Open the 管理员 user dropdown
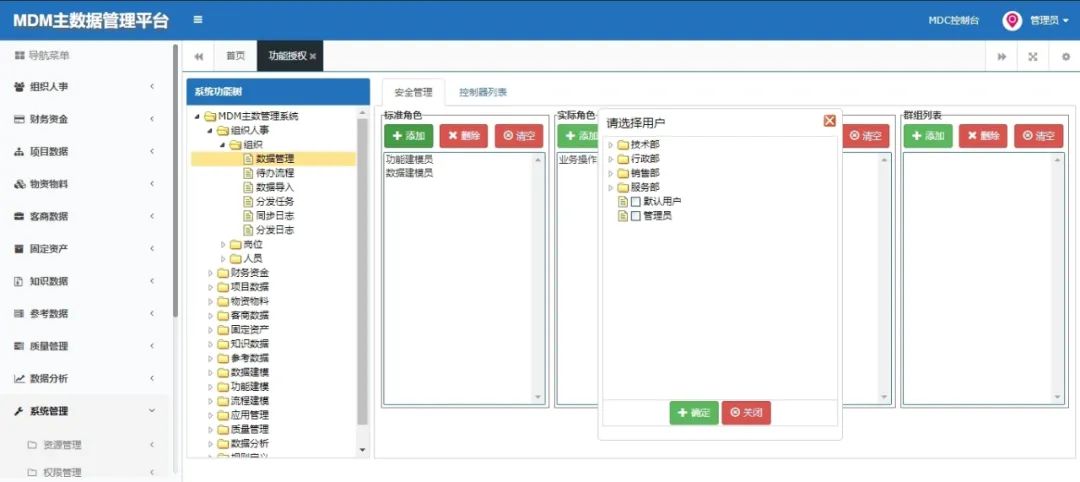This screenshot has height=482, width=1080. [1049, 21]
